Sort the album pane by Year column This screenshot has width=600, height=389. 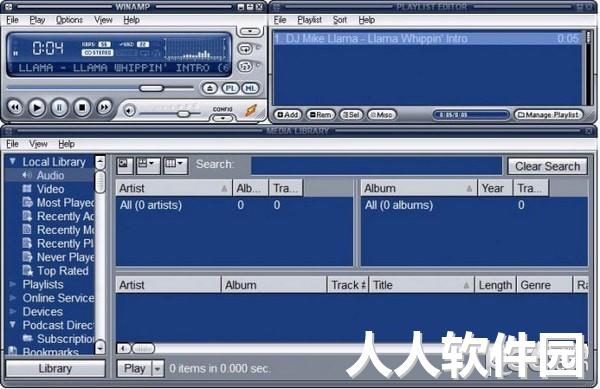tap(494, 188)
